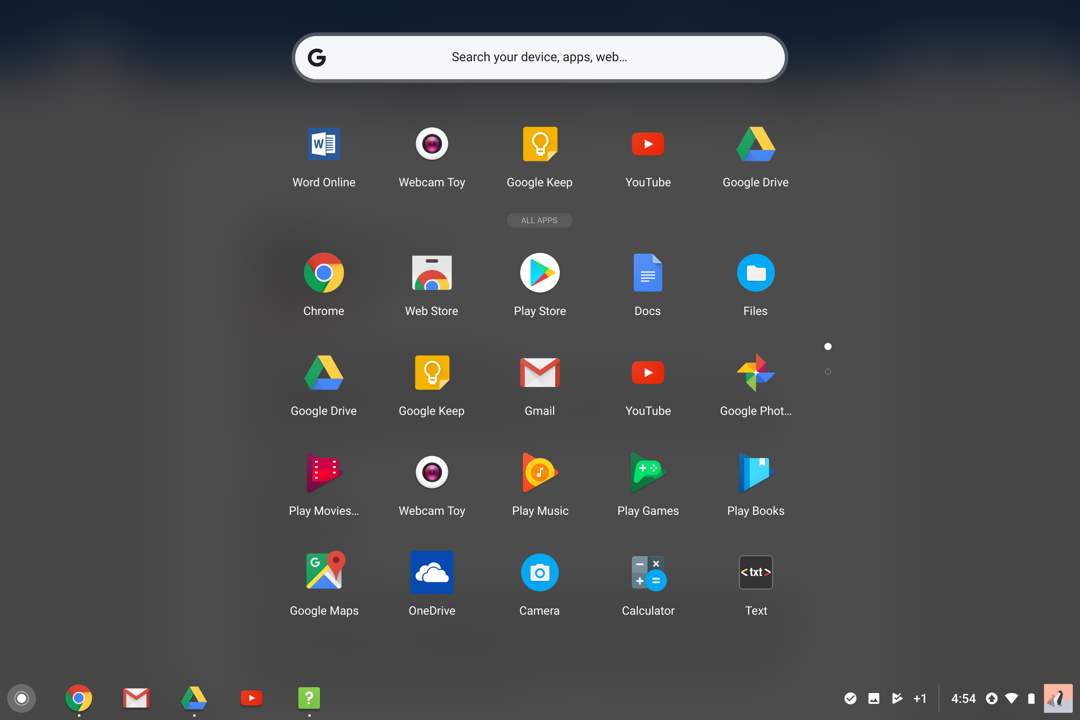The width and height of the screenshot is (1080, 720).
Task: Open Gmail from the shelf
Action: point(136,698)
